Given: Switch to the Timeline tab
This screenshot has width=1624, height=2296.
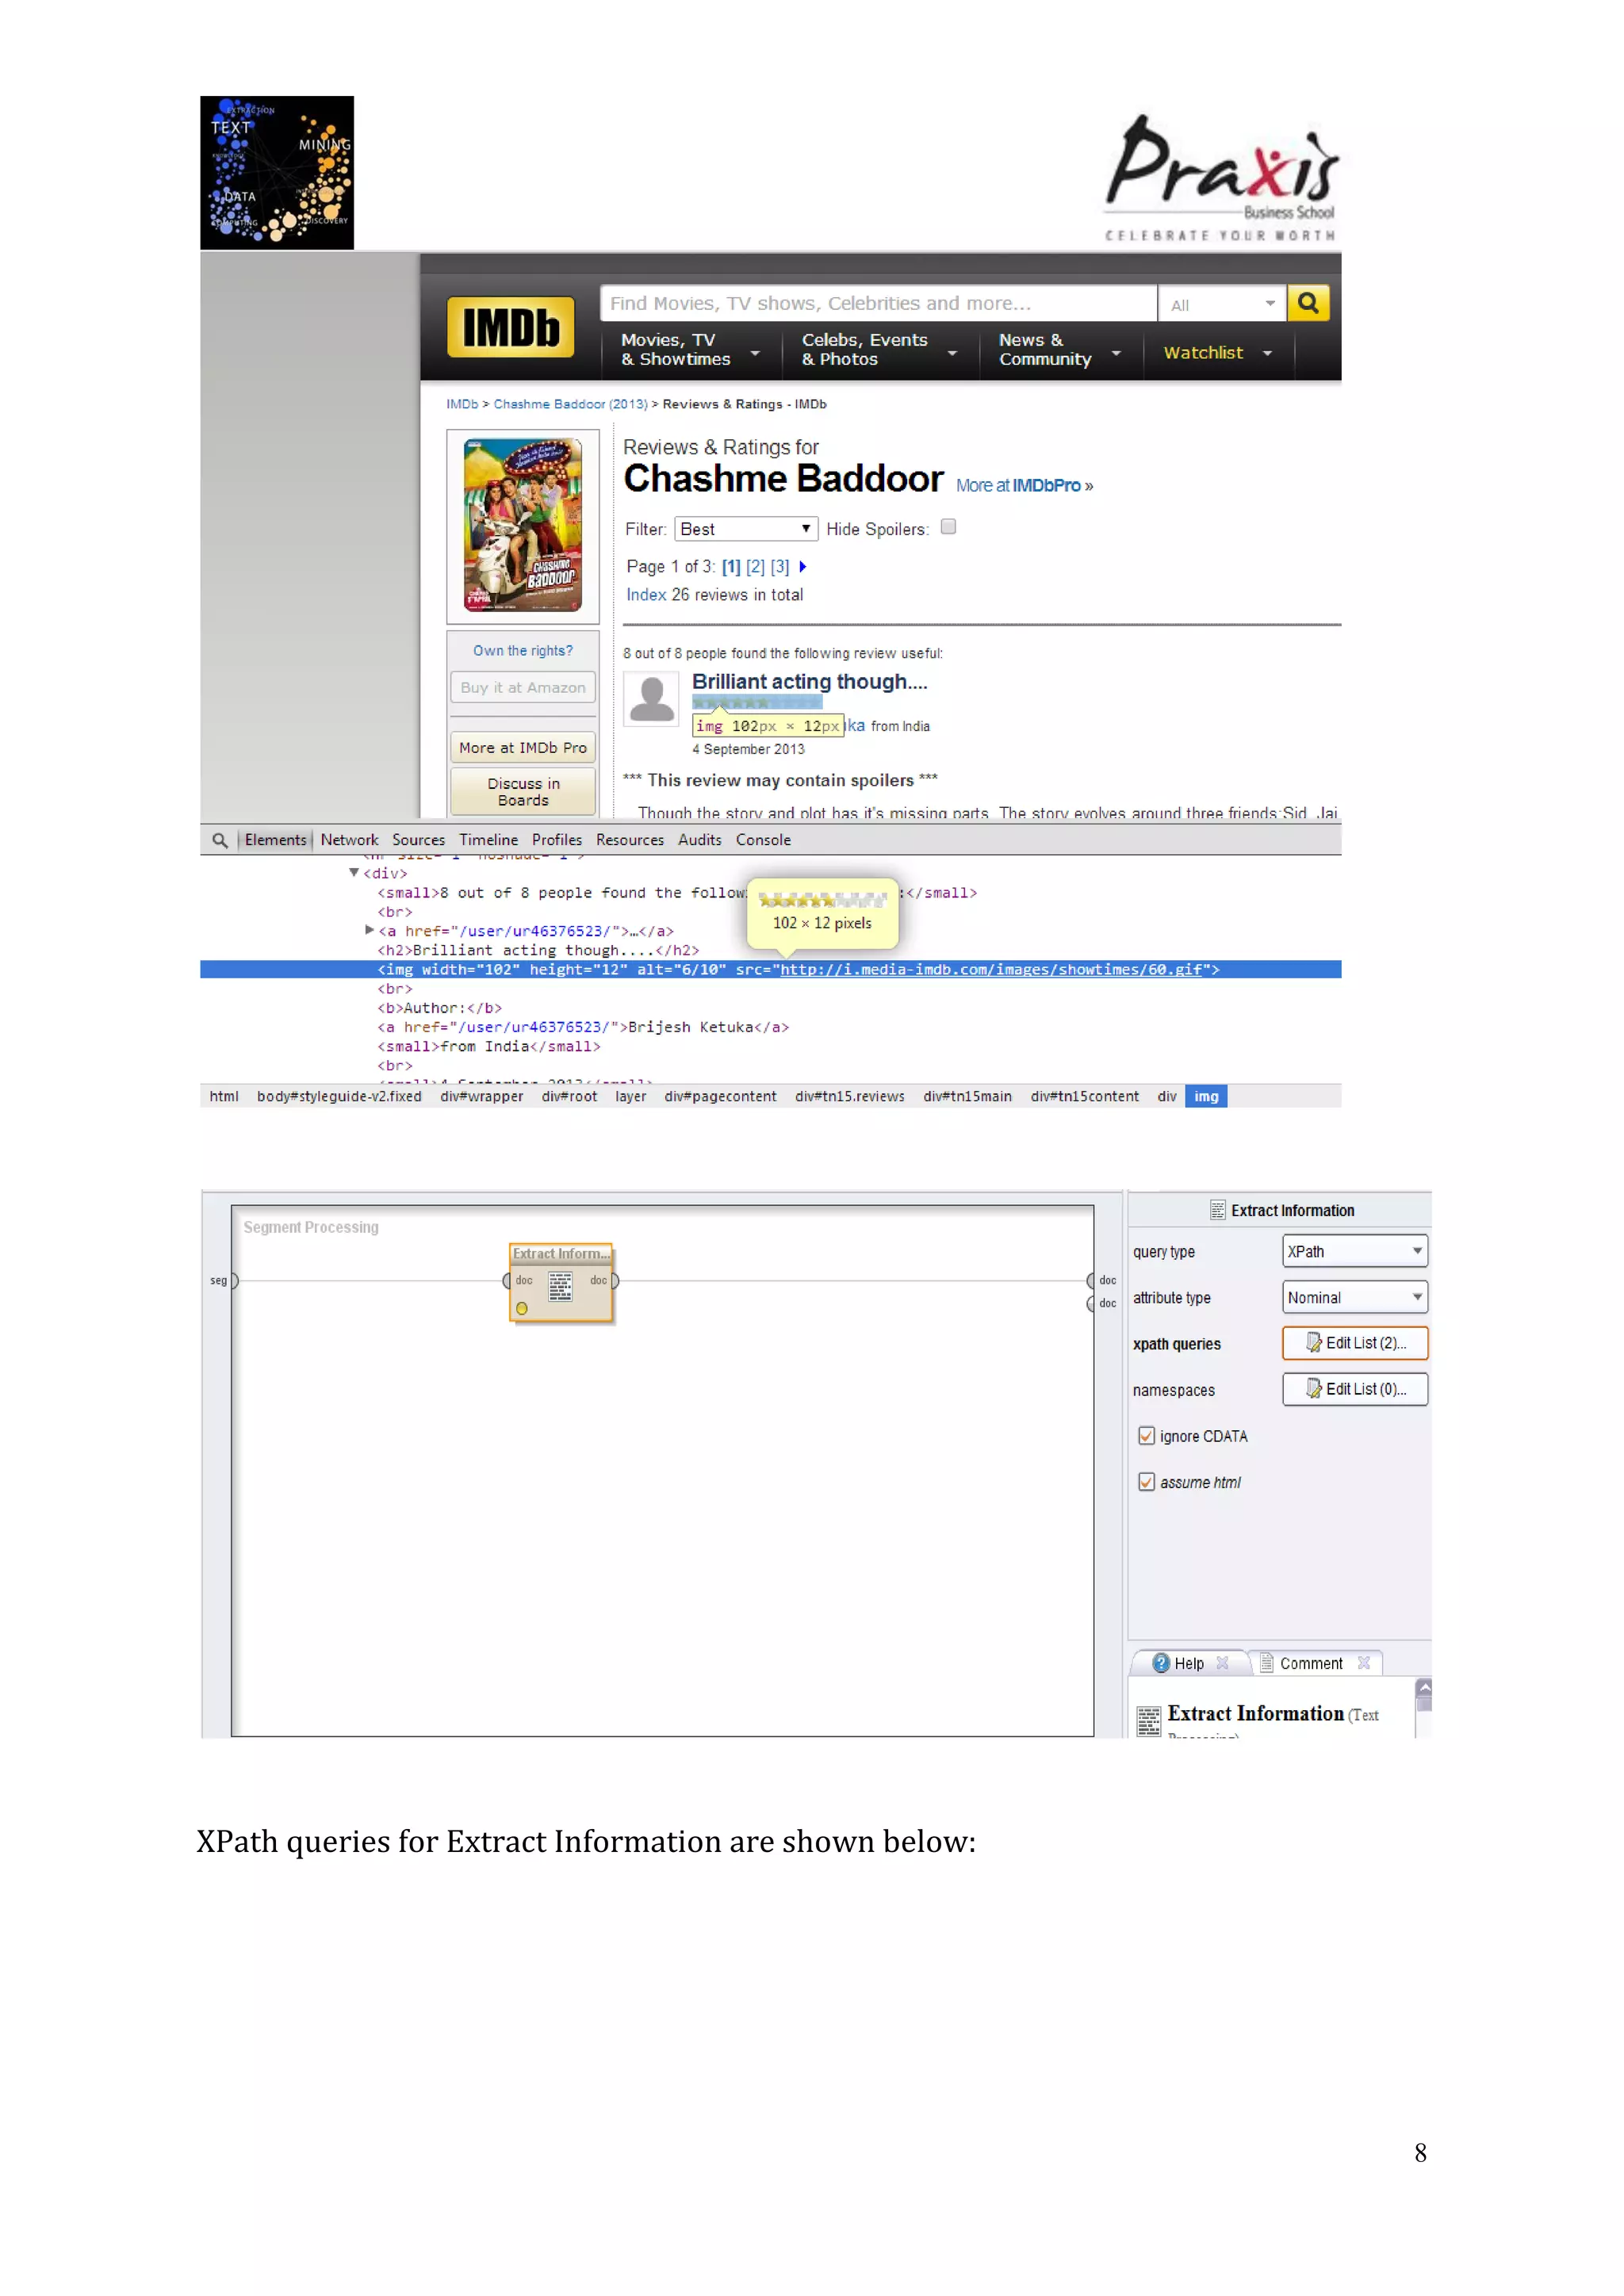Looking at the screenshot, I should (488, 840).
